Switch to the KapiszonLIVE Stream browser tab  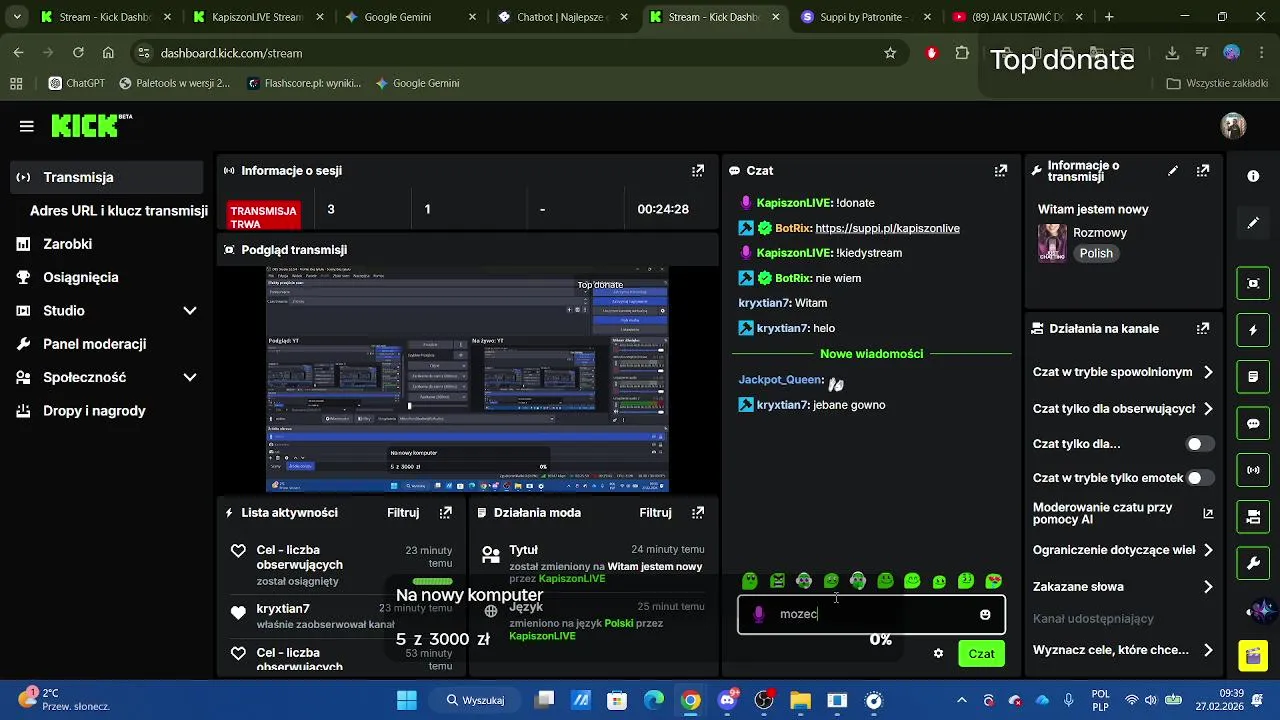coord(256,17)
